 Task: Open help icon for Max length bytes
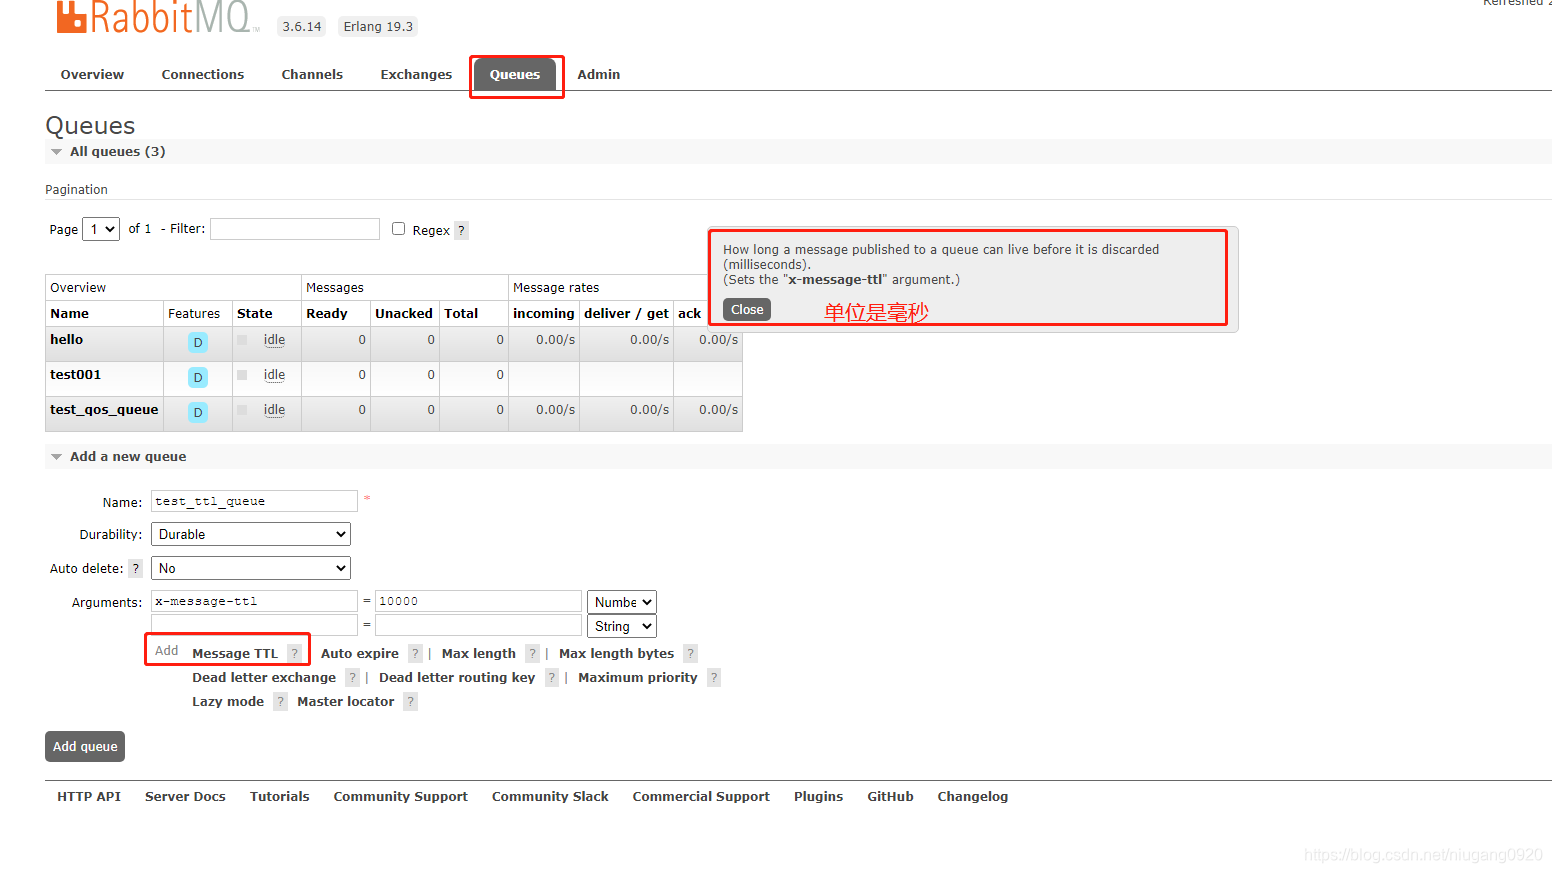coord(690,654)
